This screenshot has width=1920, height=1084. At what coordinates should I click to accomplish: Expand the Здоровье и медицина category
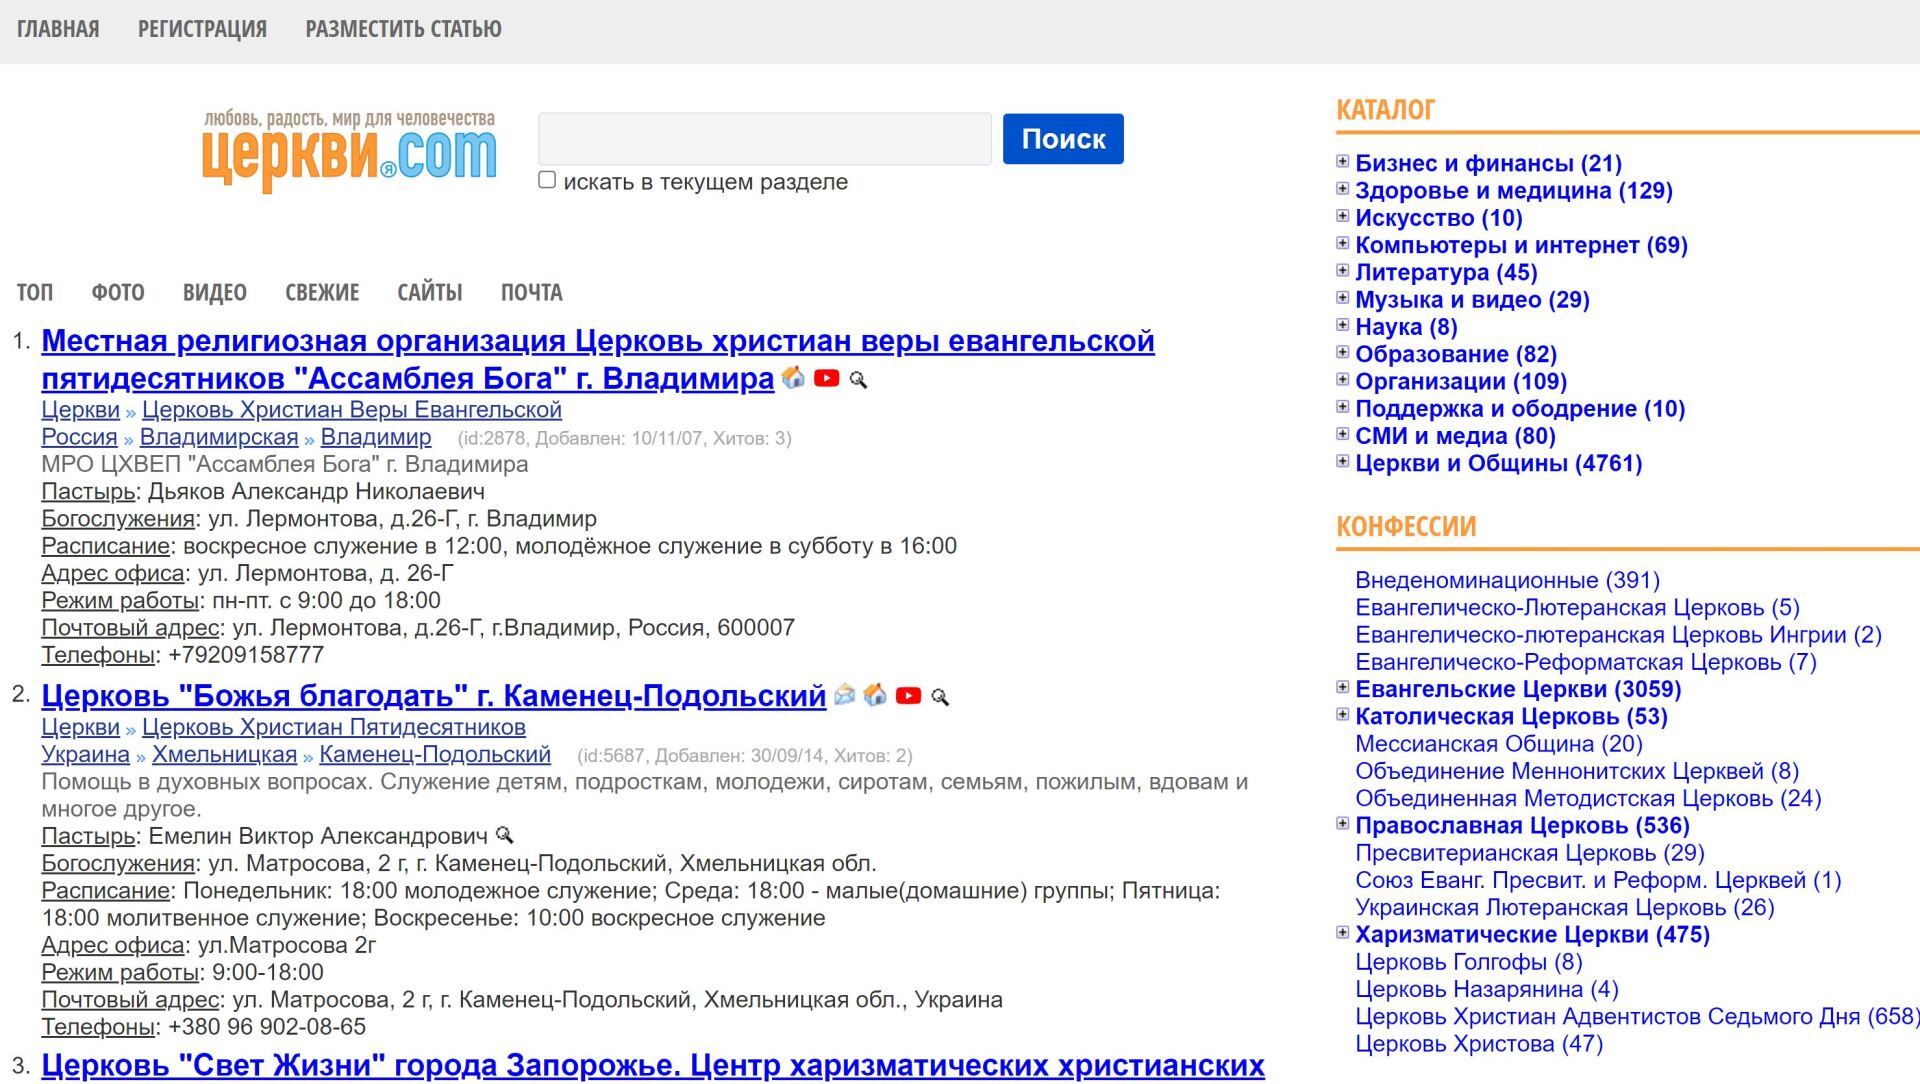(x=1343, y=188)
